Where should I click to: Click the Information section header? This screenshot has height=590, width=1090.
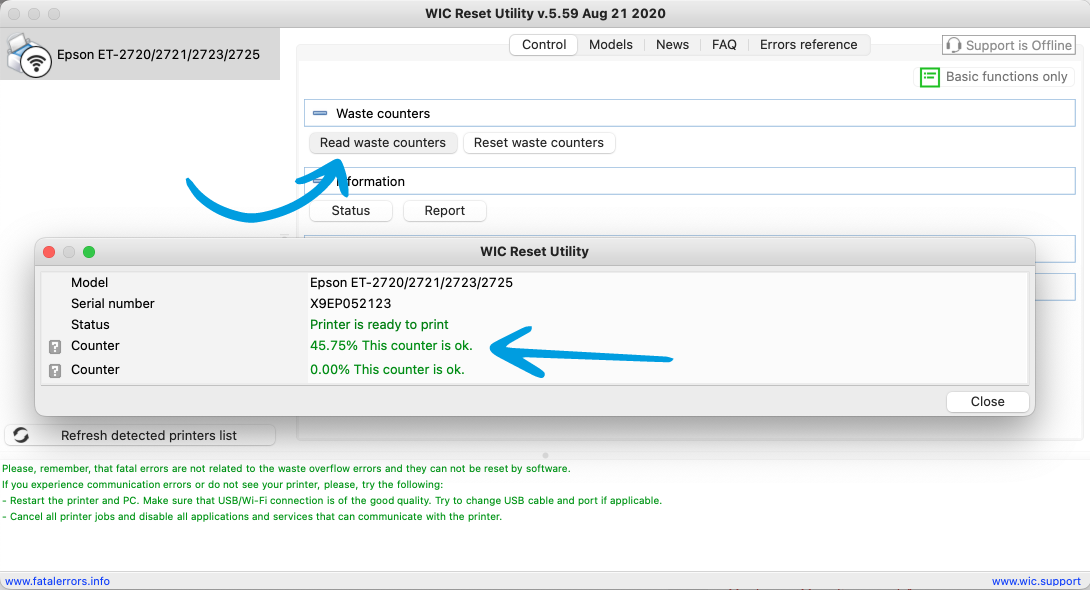click(x=690, y=181)
